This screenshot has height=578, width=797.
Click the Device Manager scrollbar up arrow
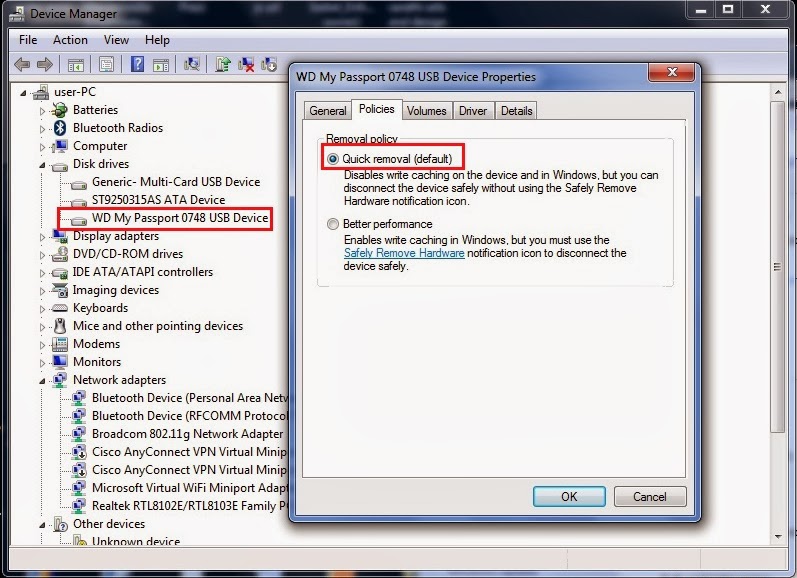click(778, 93)
